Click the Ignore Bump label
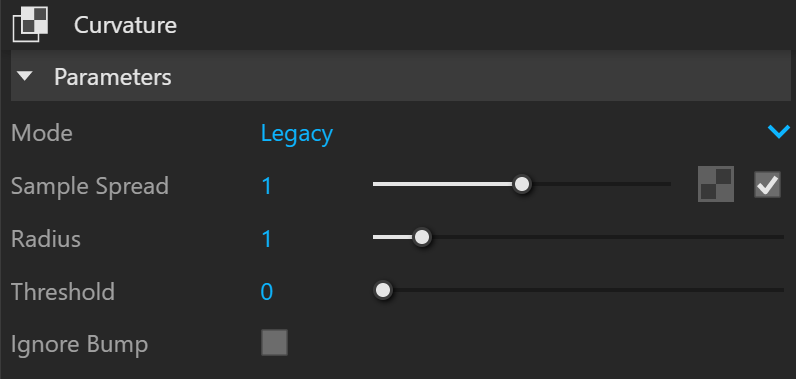The height and width of the screenshot is (379, 796). tap(80, 345)
